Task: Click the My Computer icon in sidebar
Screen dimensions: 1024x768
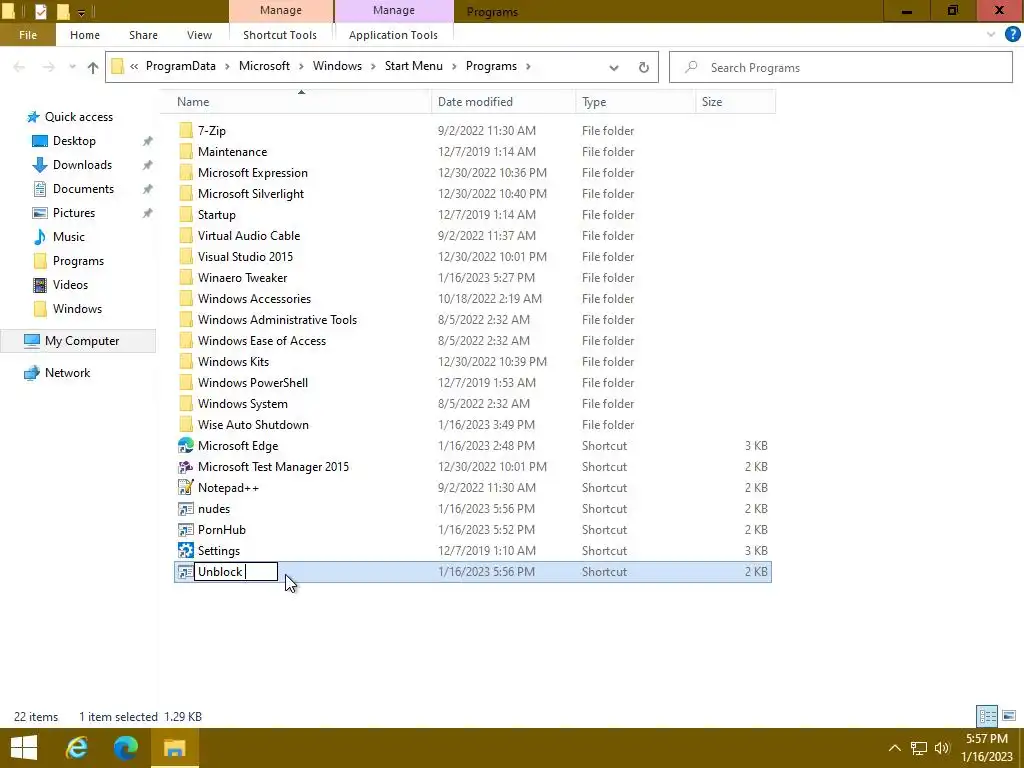Action: click(32, 341)
